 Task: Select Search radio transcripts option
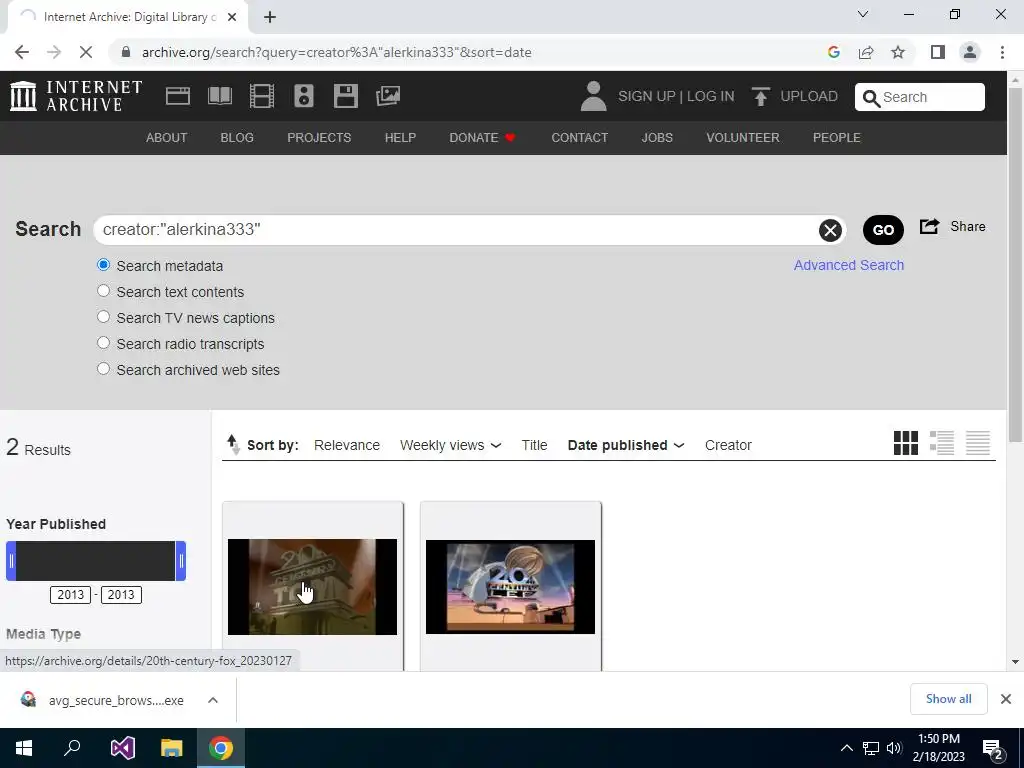pos(103,343)
